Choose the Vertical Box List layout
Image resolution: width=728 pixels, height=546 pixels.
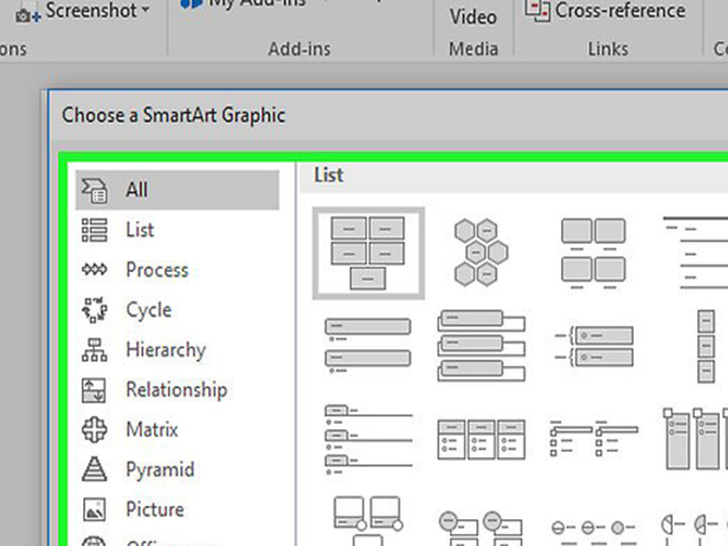point(481,346)
